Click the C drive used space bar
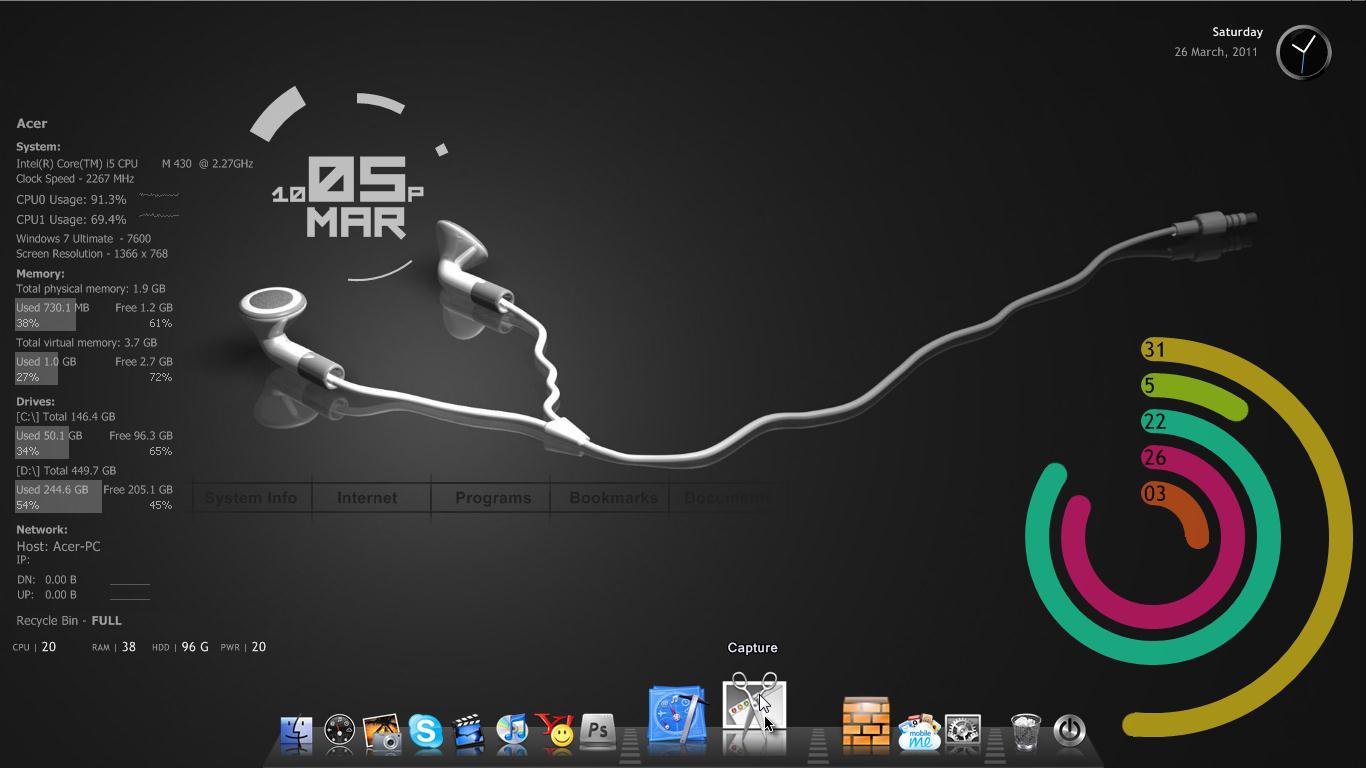Image resolution: width=1366 pixels, height=768 pixels. click(x=41, y=443)
